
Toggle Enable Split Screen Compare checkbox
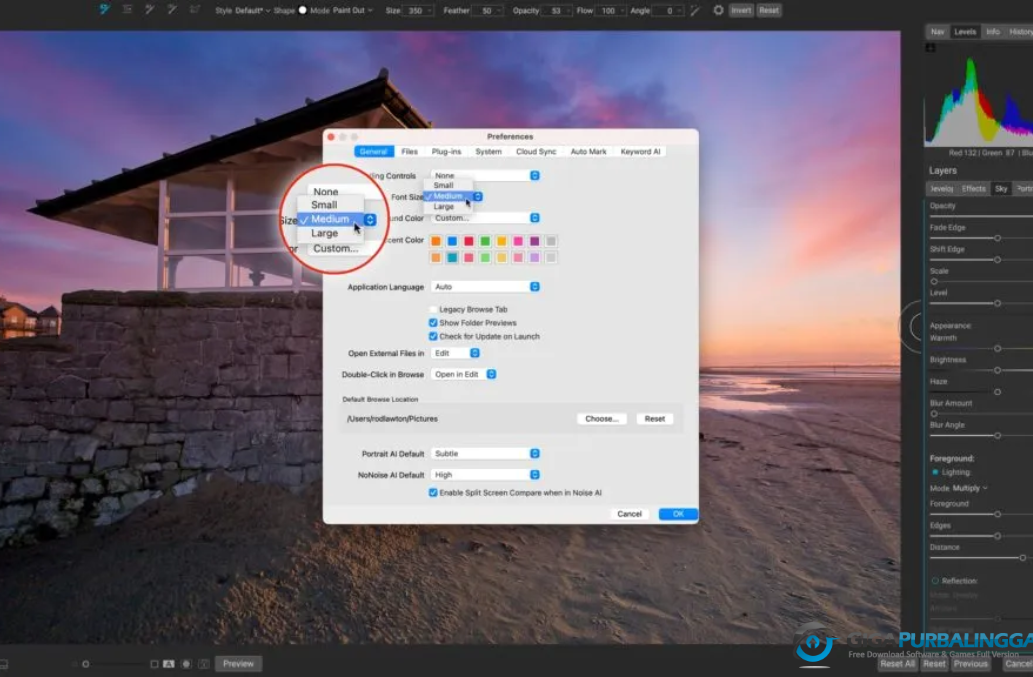coord(433,493)
